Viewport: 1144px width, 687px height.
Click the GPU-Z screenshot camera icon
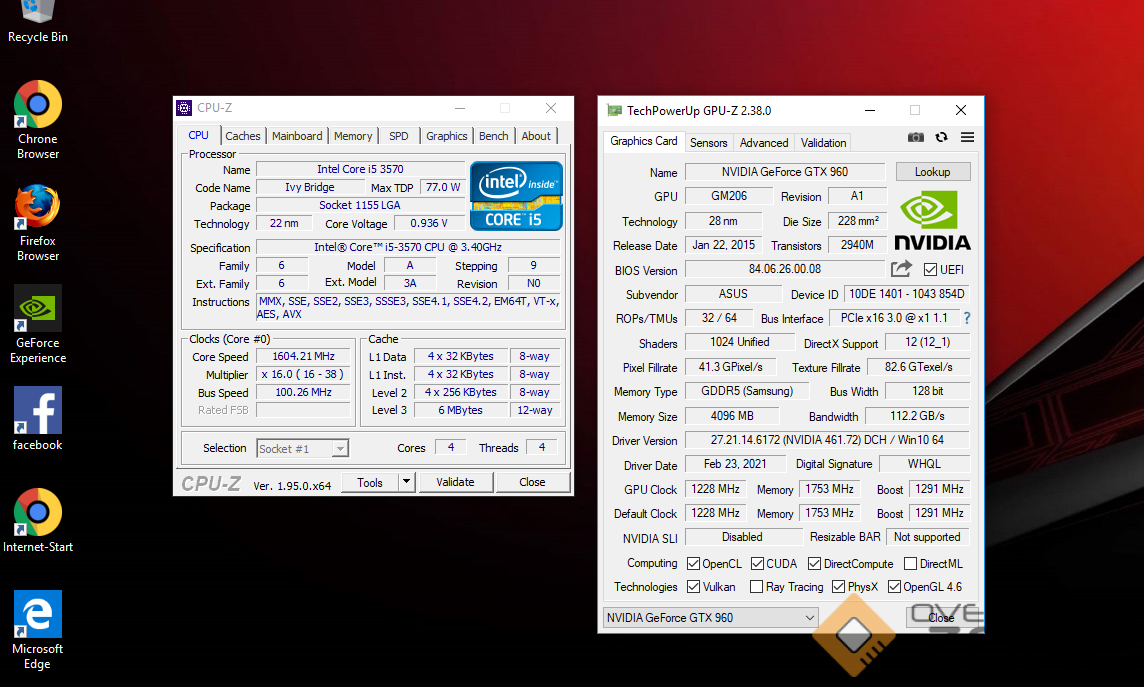(915, 137)
